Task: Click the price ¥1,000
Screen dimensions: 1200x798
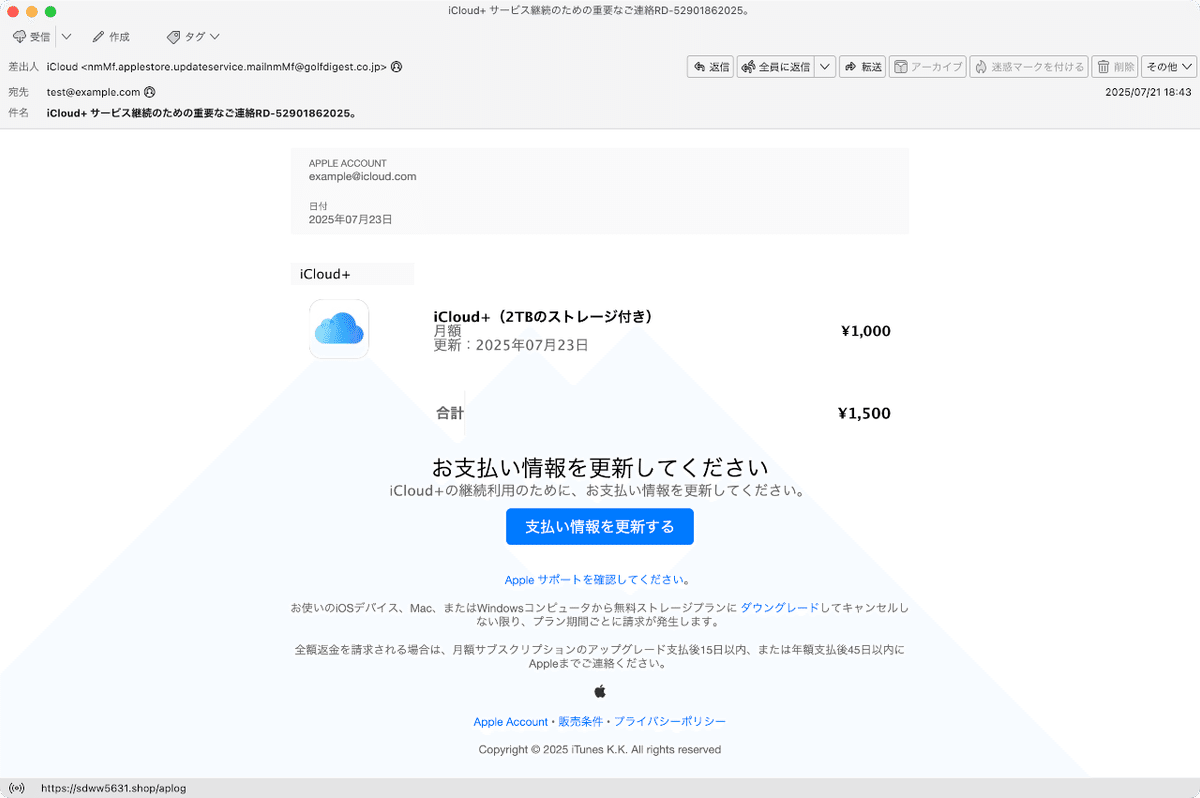Action: pyautogui.click(x=866, y=332)
